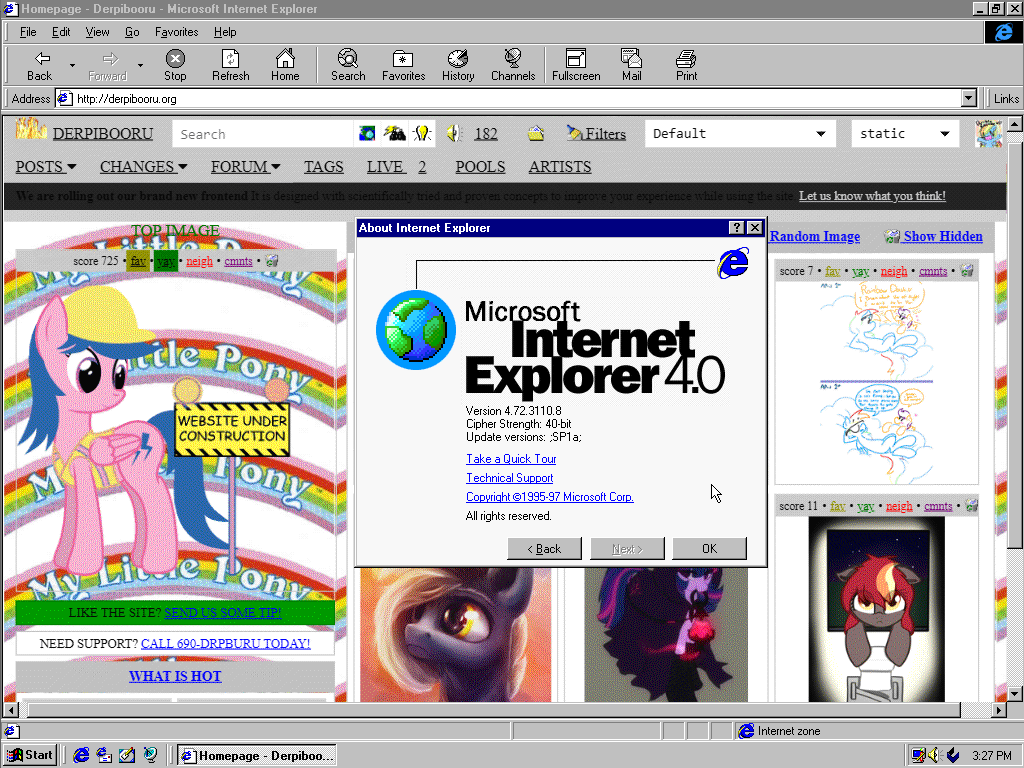Click the volume icon in system tray

point(935,756)
